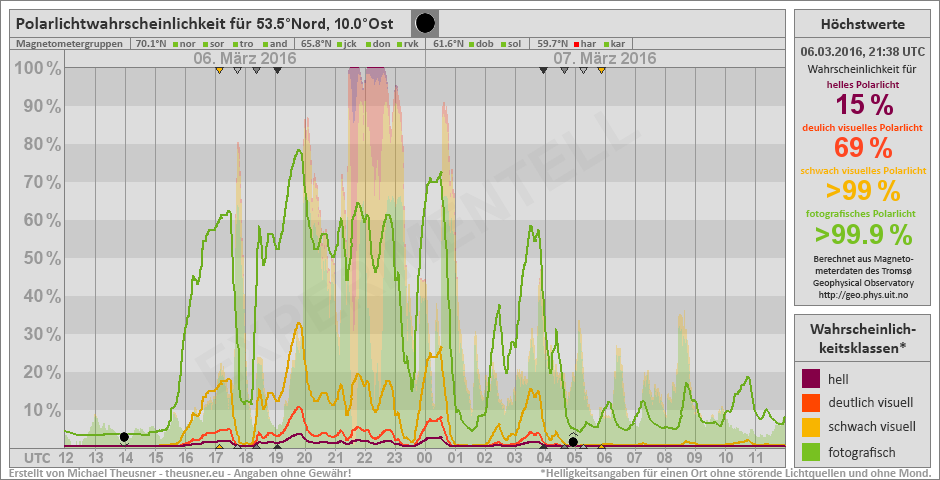The height and width of the screenshot is (480, 940).
Task: Select the green 'fotografisch' legend swatch
Action: click(x=812, y=451)
